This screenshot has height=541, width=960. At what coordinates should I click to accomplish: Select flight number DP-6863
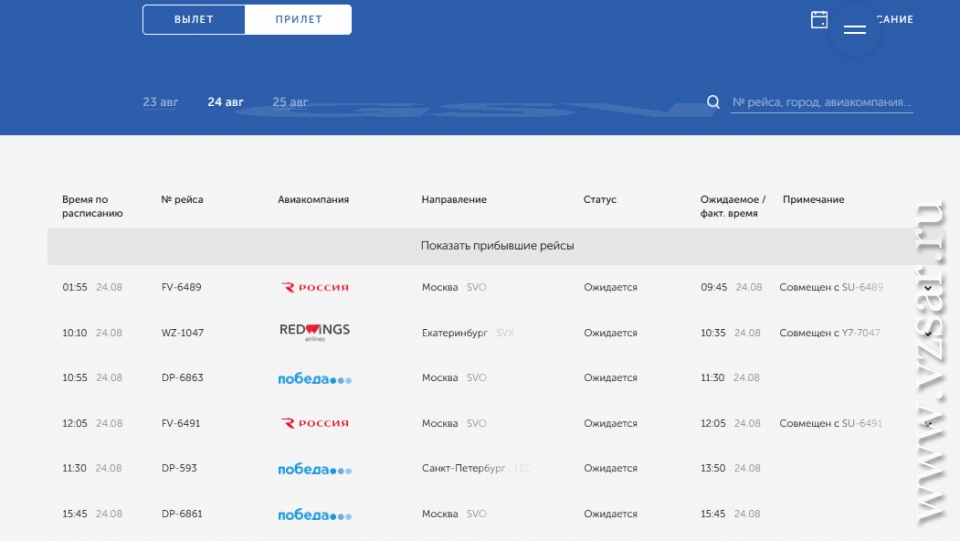coord(182,378)
